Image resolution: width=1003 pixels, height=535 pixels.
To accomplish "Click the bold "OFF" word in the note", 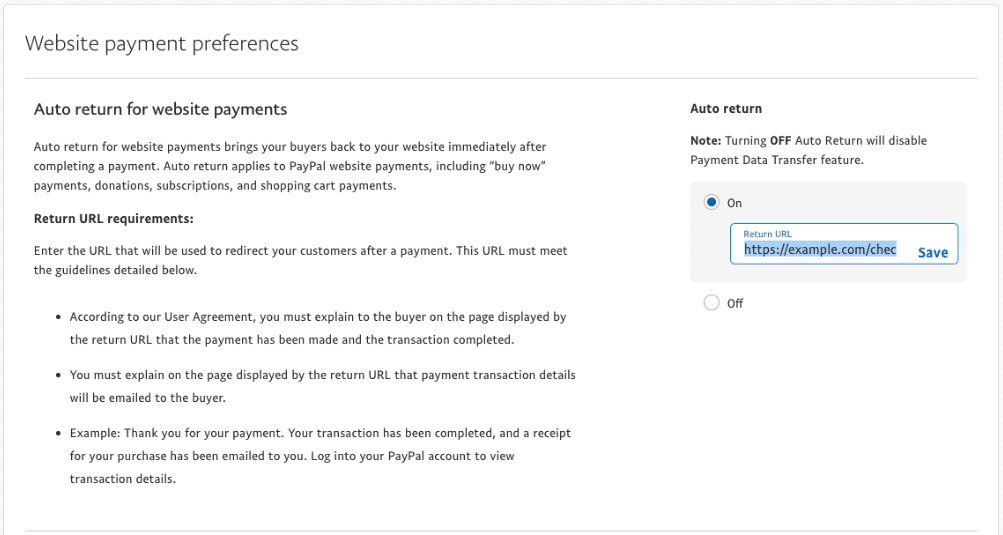I will [781, 141].
